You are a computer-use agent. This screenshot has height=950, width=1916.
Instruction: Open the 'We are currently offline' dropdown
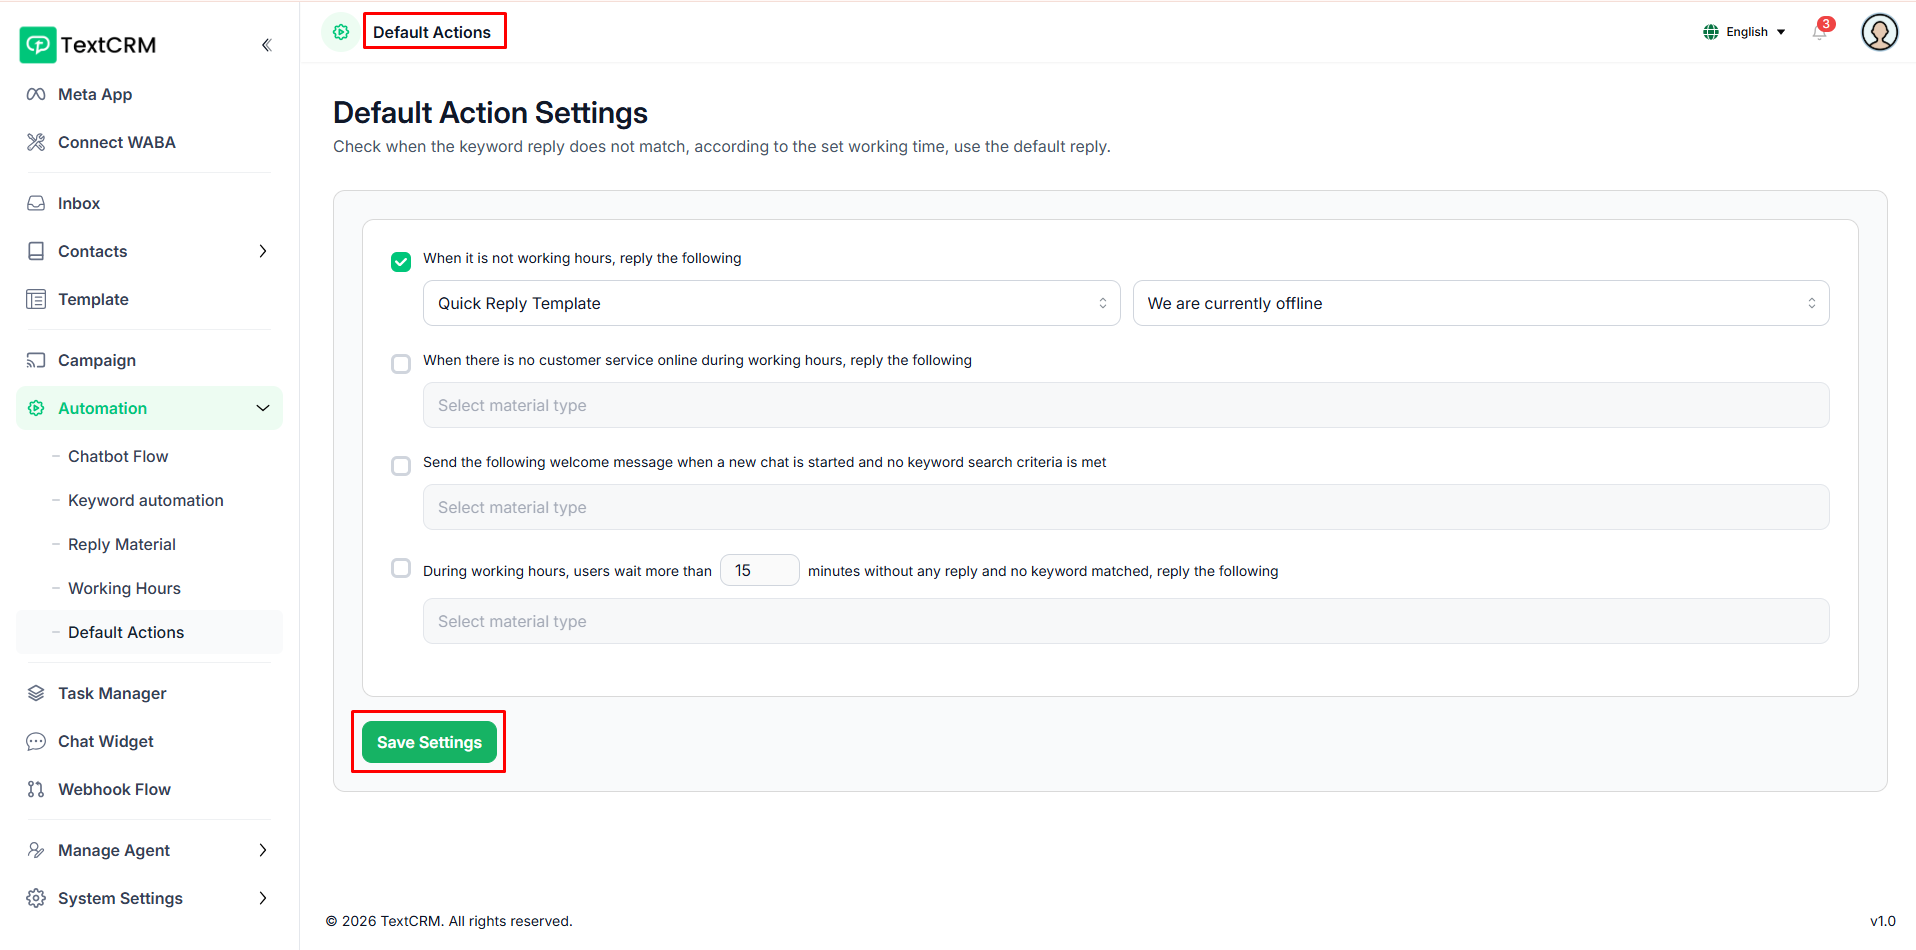pyautogui.click(x=1480, y=303)
